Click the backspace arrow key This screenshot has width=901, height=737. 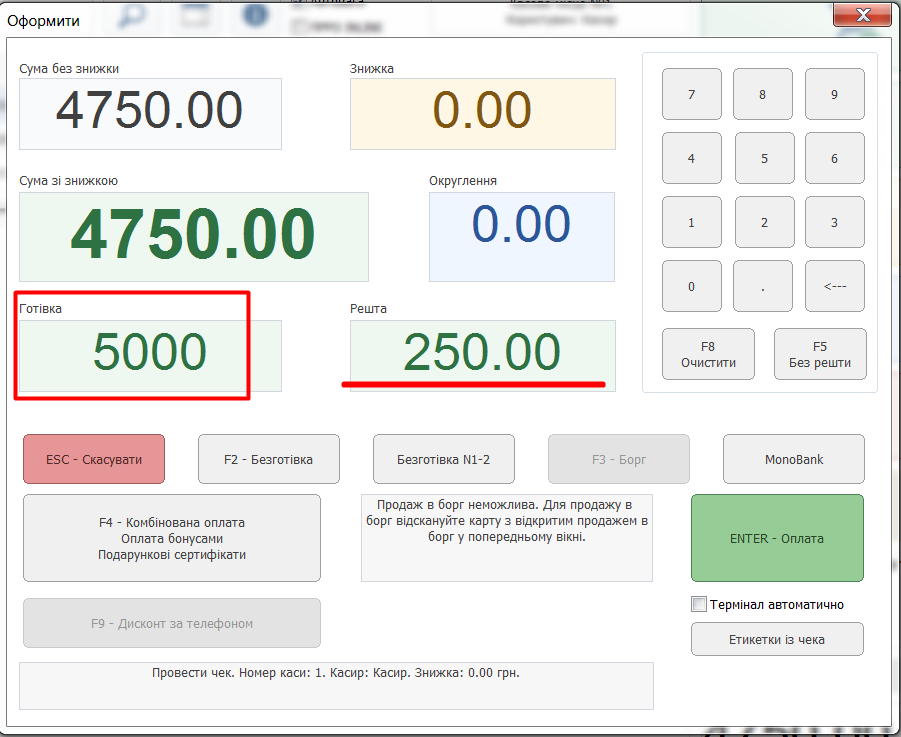coord(834,286)
